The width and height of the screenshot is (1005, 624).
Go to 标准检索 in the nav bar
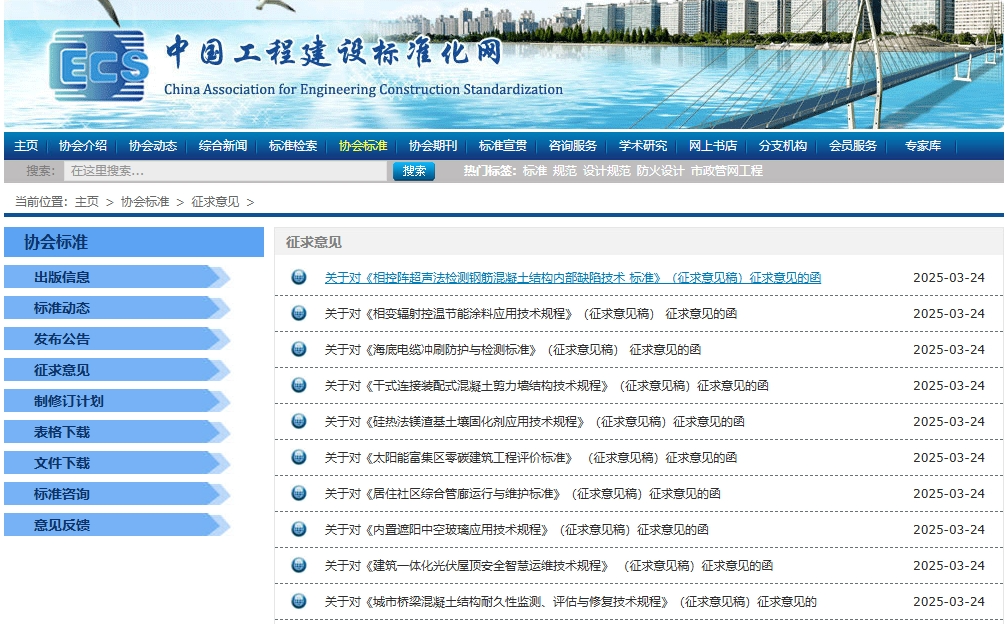click(x=293, y=145)
